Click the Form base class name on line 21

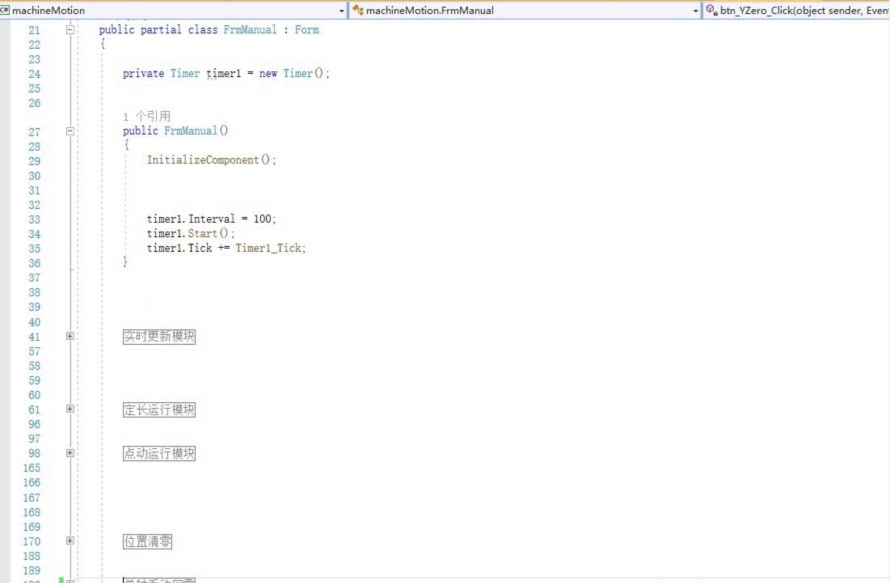[x=307, y=30]
